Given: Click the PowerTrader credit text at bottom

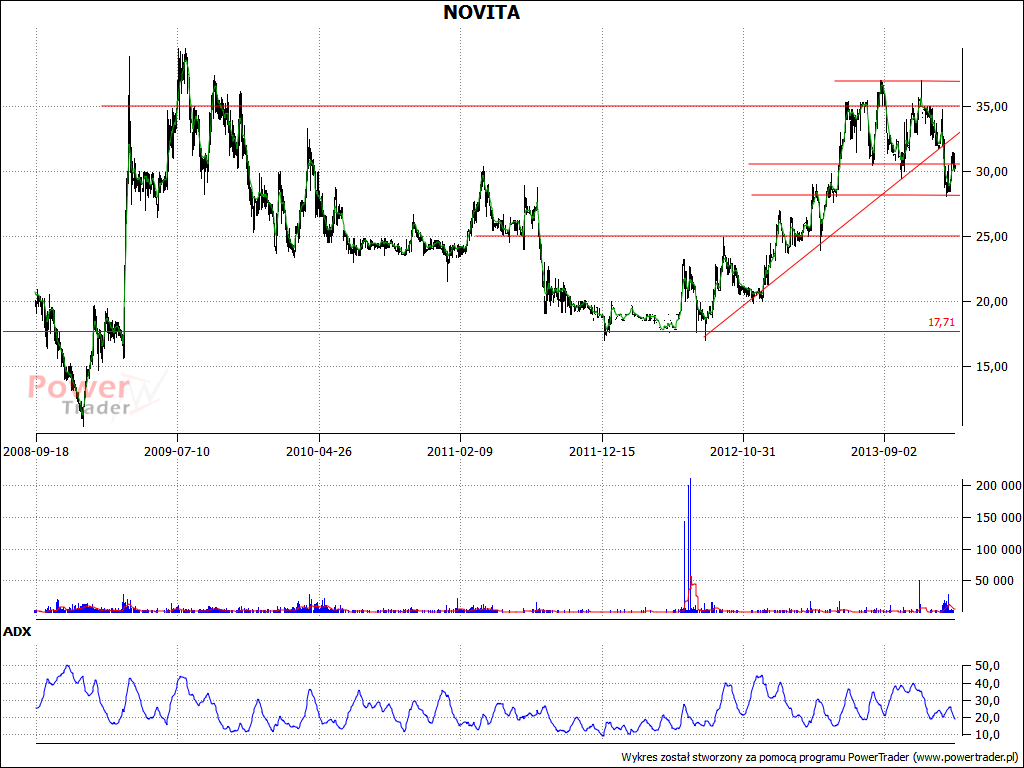Looking at the screenshot, I should point(820,757).
